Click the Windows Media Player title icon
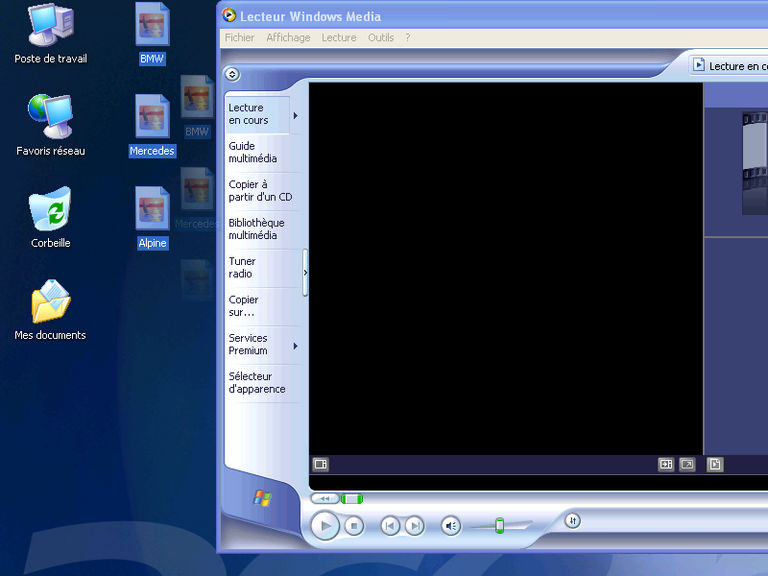 pyautogui.click(x=228, y=16)
